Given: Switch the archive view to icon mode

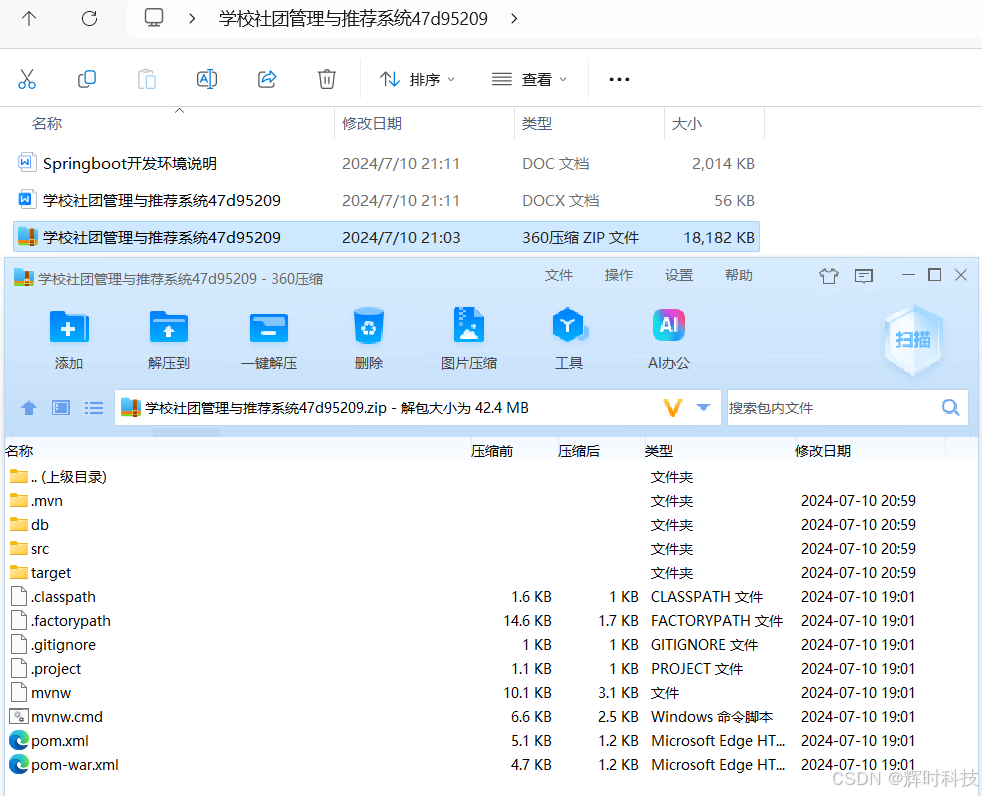Looking at the screenshot, I should [61, 408].
